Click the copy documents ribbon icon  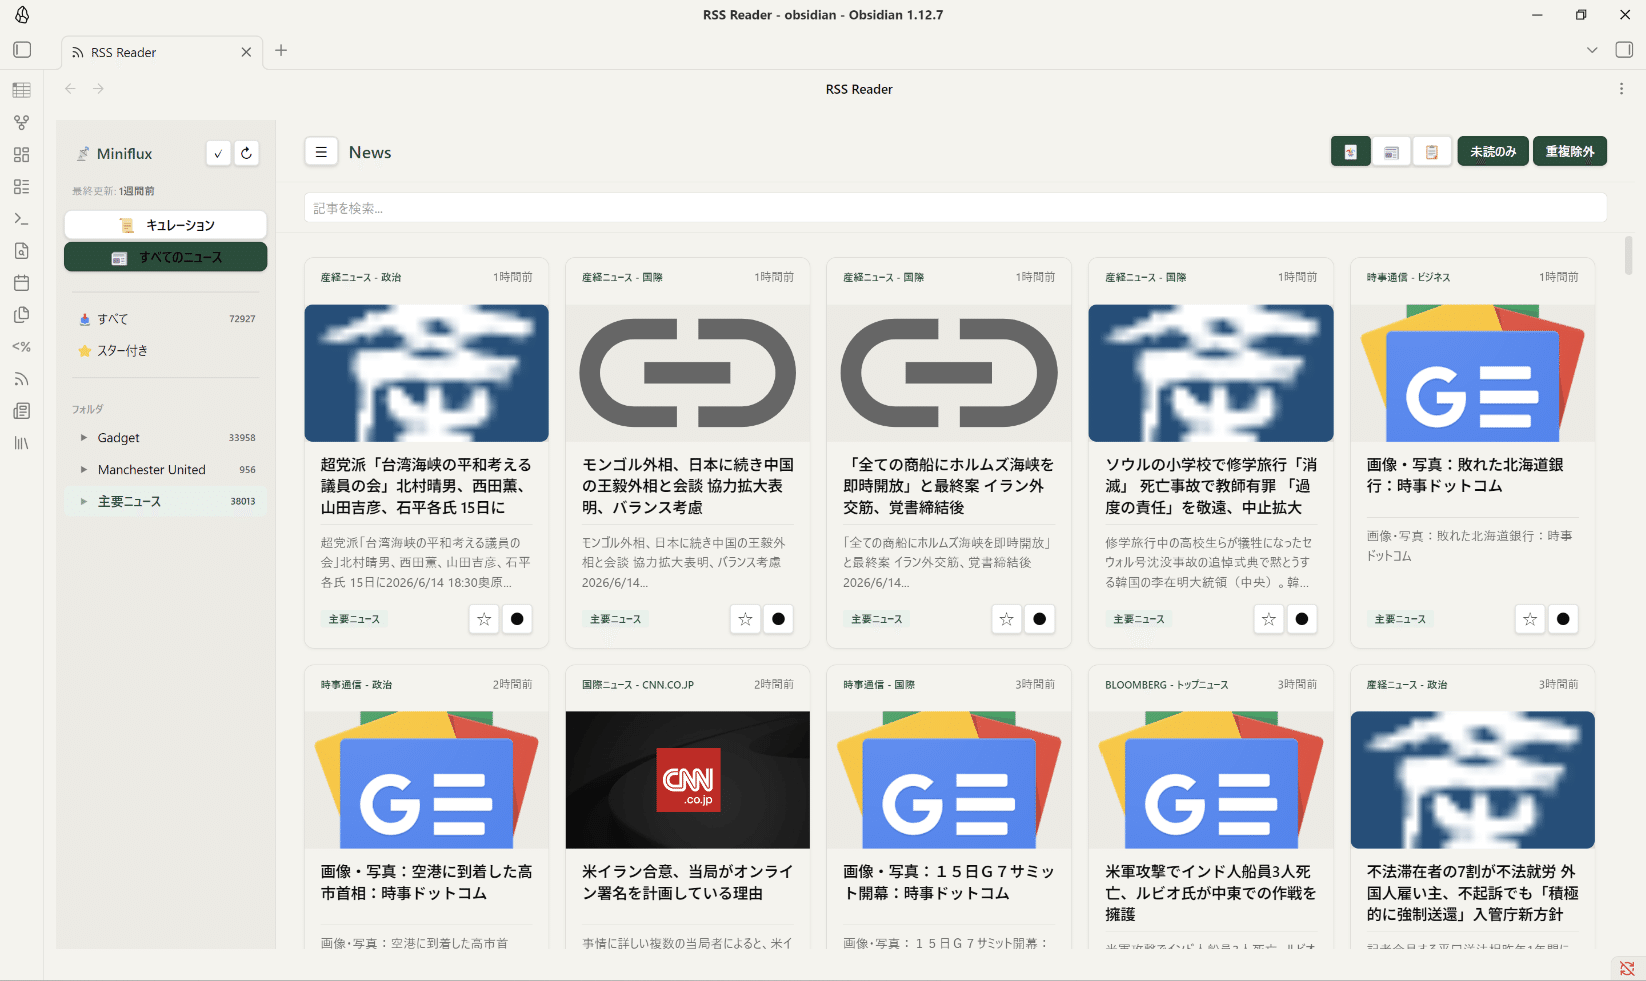[21, 314]
